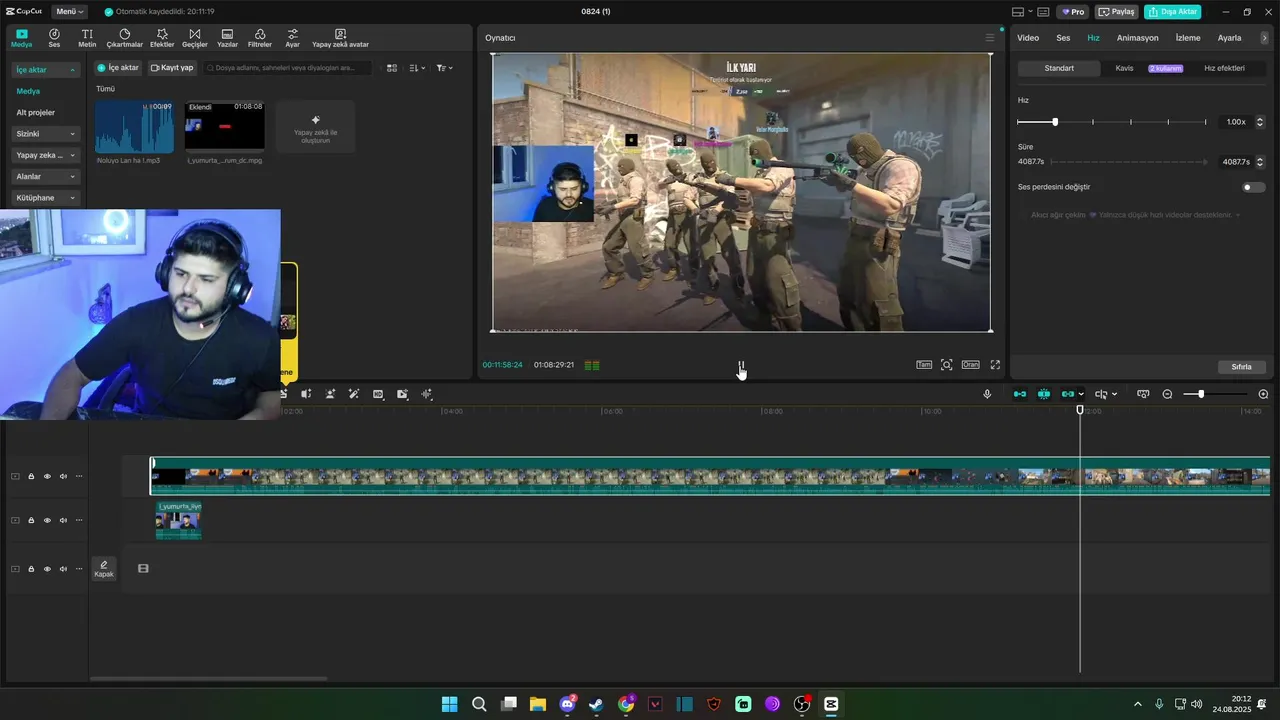Open File Explorer from the taskbar
Screen dimensions: 1280x720
click(x=538, y=704)
